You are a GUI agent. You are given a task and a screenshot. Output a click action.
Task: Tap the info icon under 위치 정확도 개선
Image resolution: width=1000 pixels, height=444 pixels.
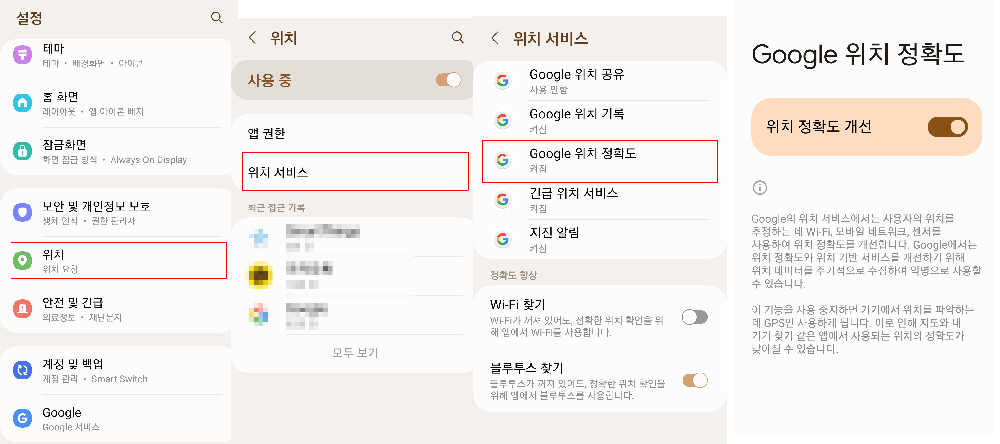tap(760, 188)
